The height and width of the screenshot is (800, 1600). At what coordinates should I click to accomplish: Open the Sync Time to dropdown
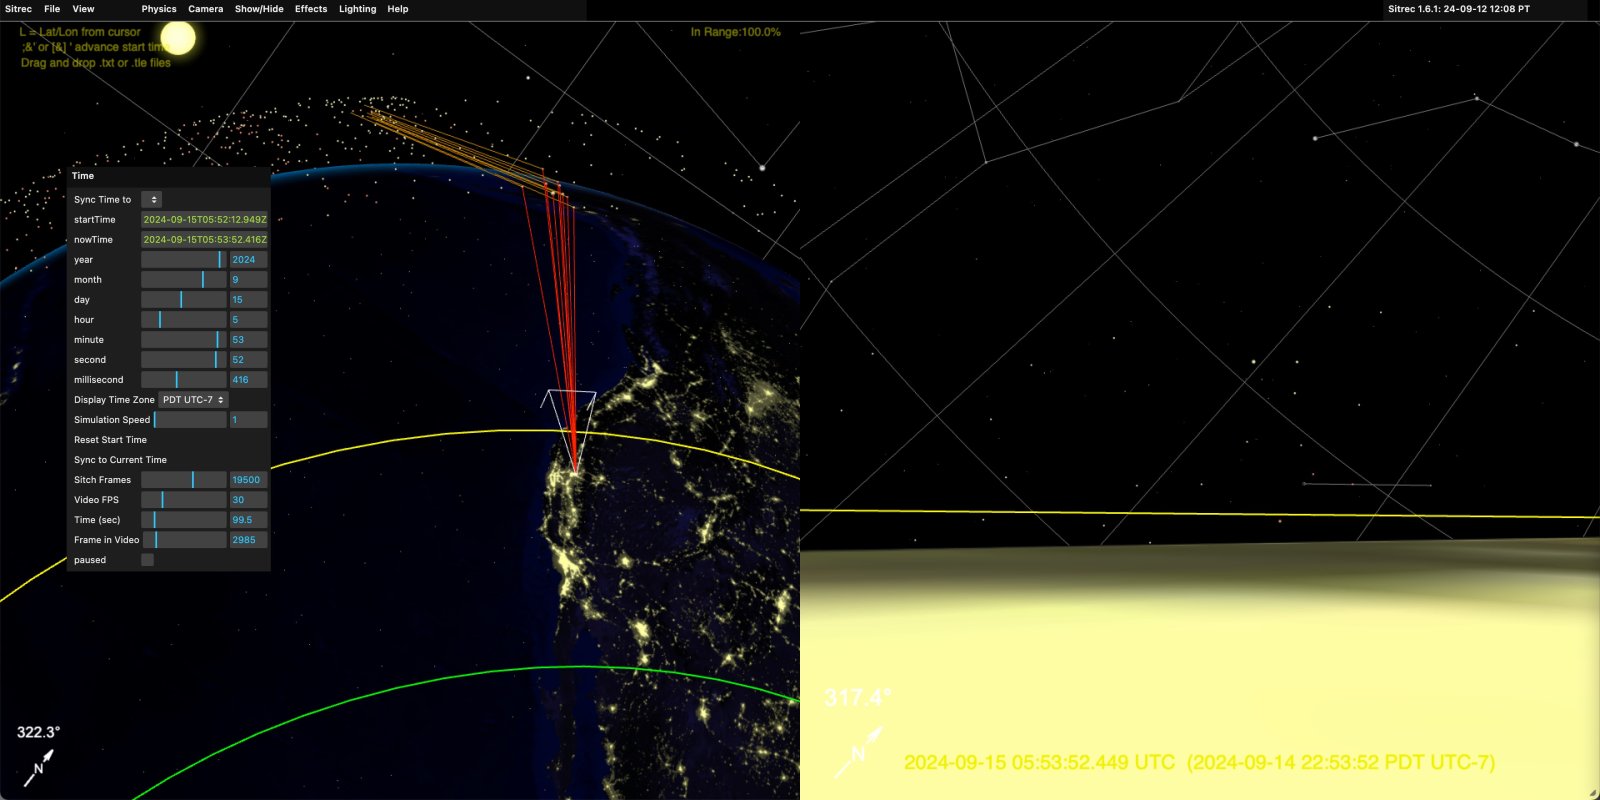pyautogui.click(x=151, y=200)
